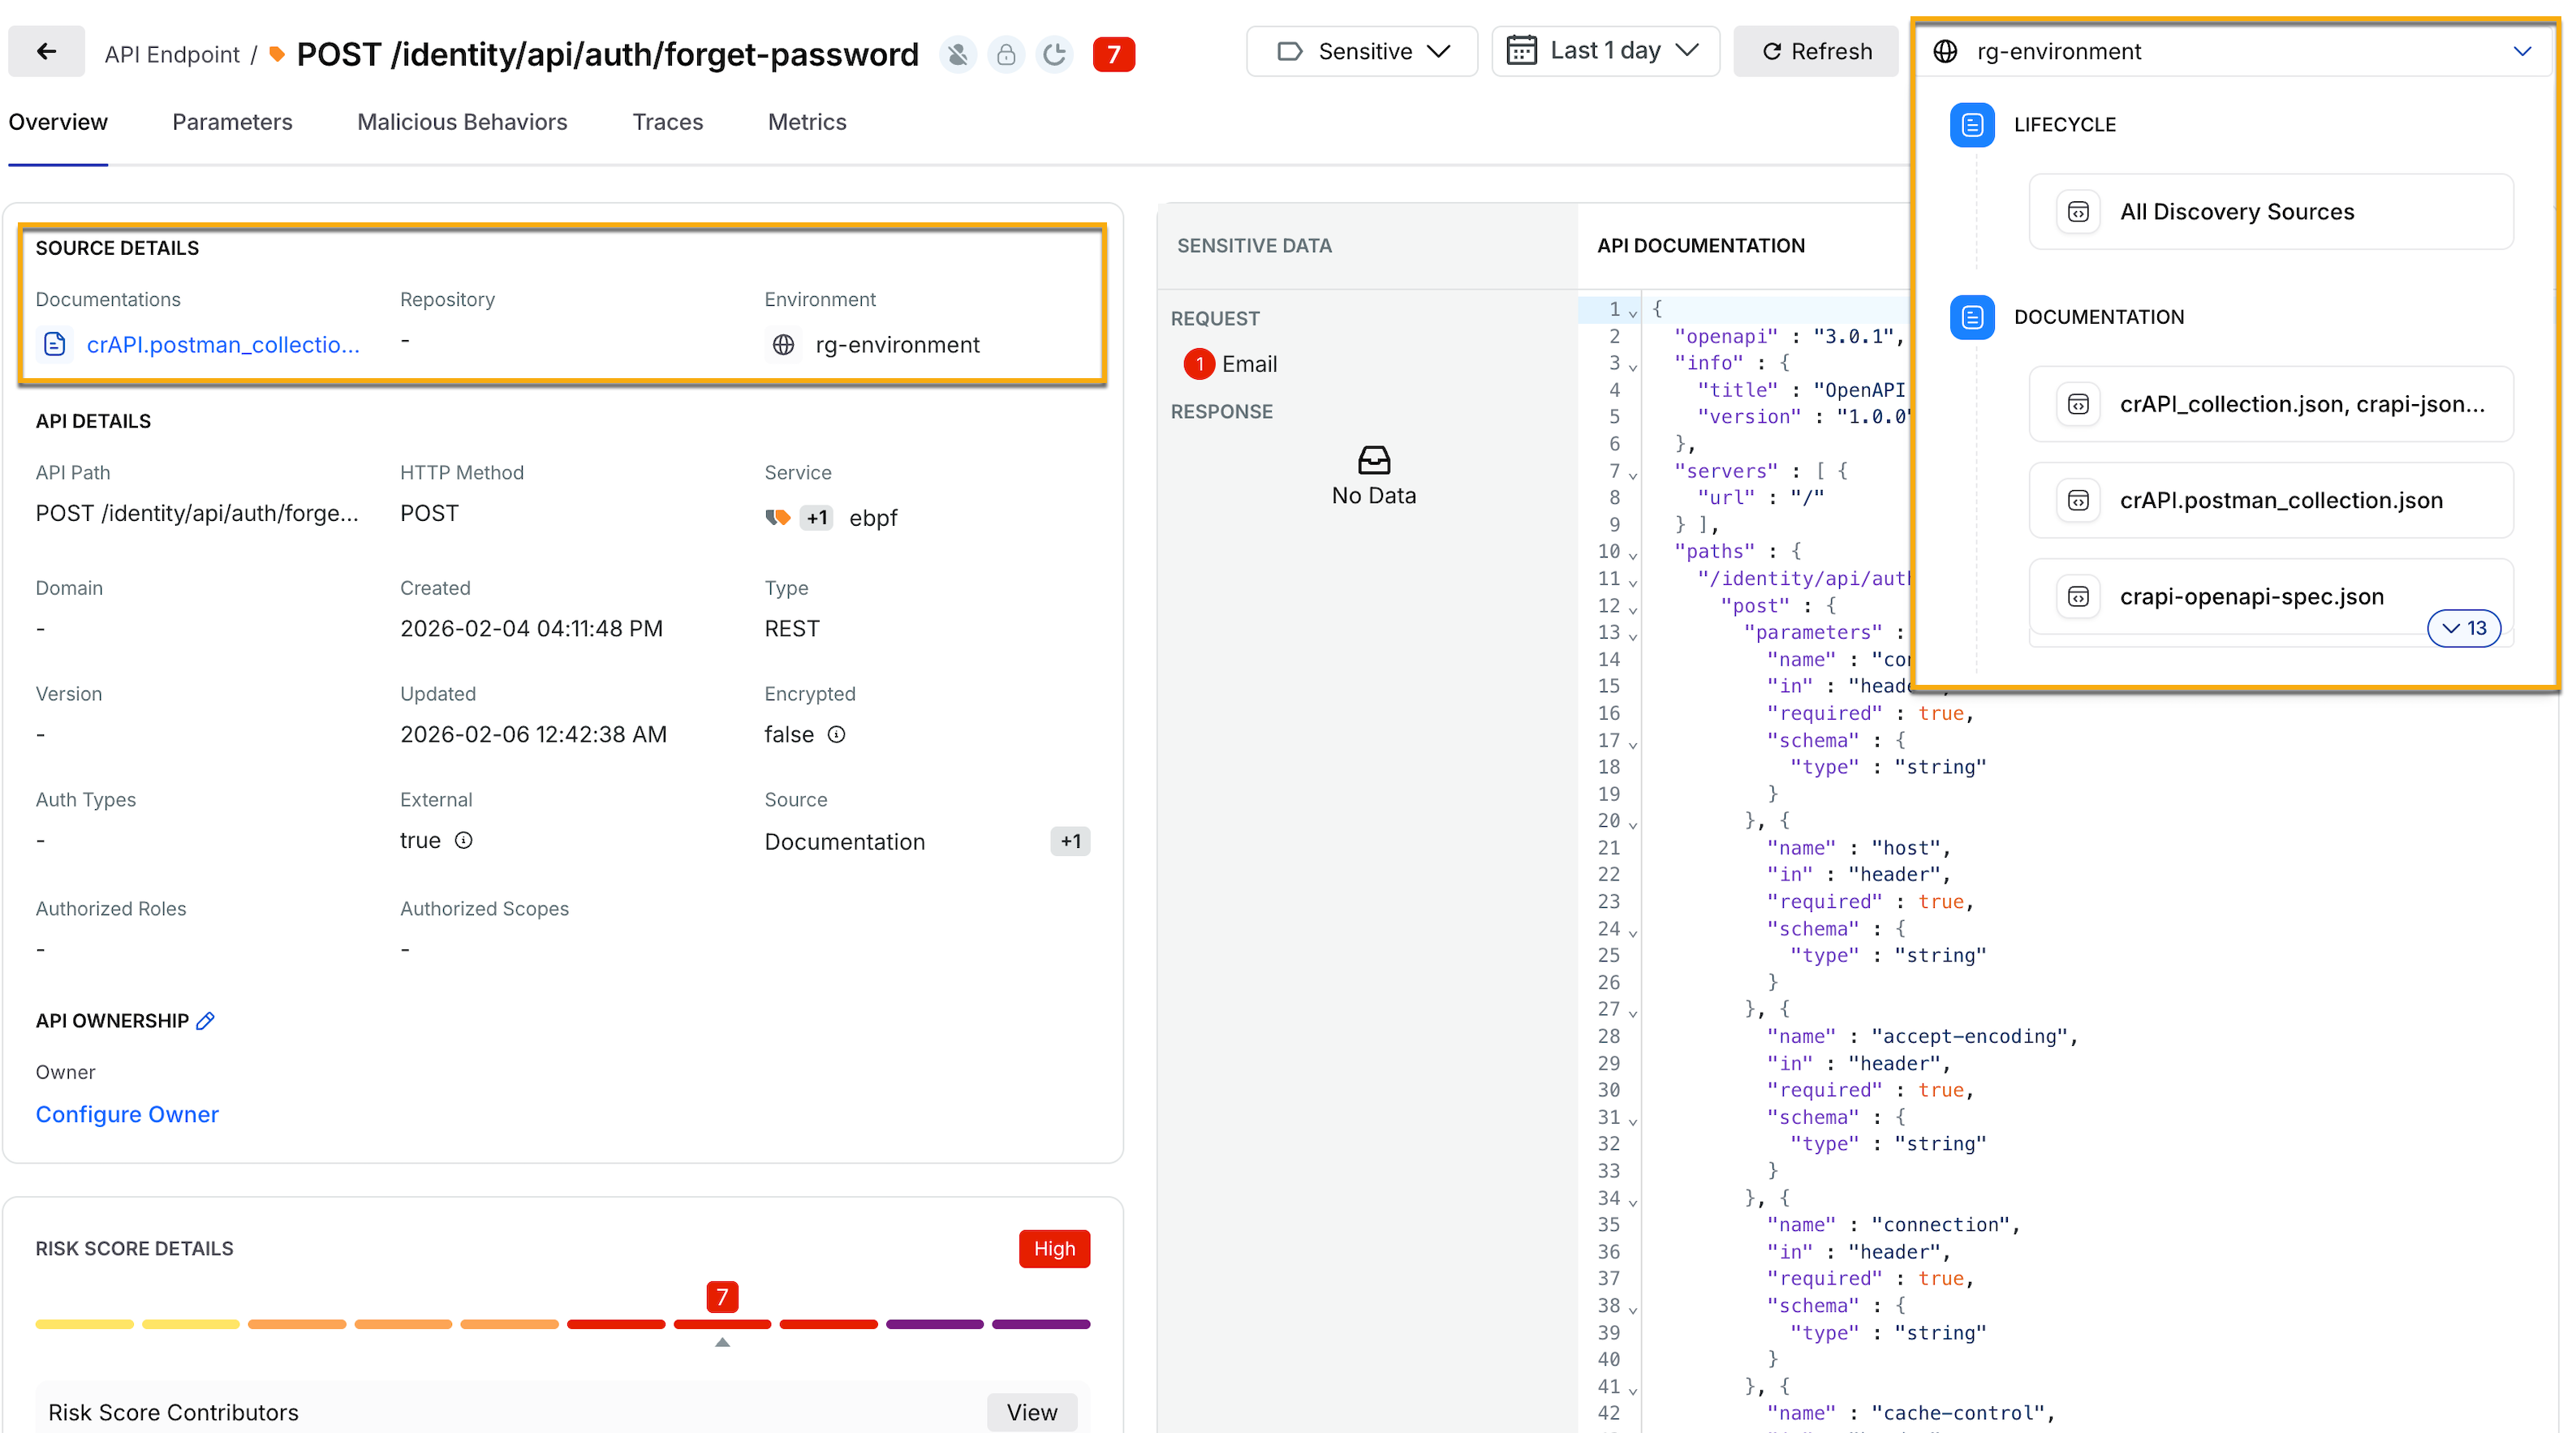Click the last purple risk scale segment

[x=1041, y=1324]
